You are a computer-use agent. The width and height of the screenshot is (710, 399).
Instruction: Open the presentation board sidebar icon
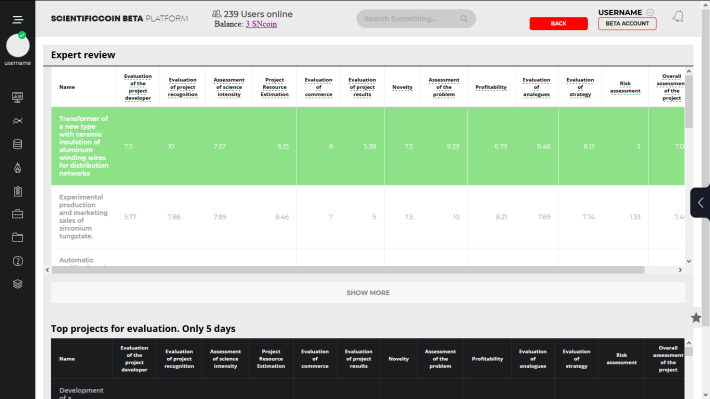coord(18,97)
